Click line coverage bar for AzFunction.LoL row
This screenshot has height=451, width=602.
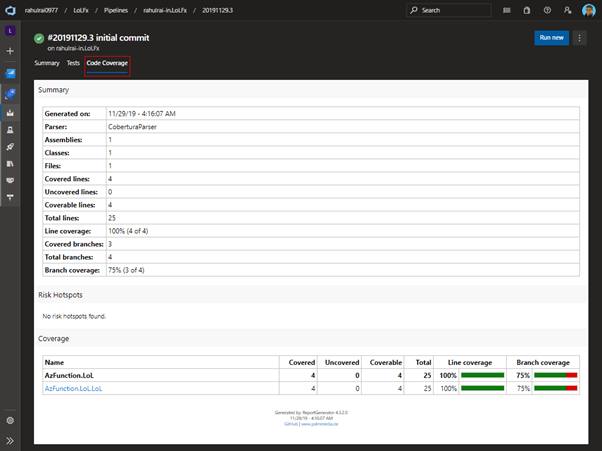point(483,375)
